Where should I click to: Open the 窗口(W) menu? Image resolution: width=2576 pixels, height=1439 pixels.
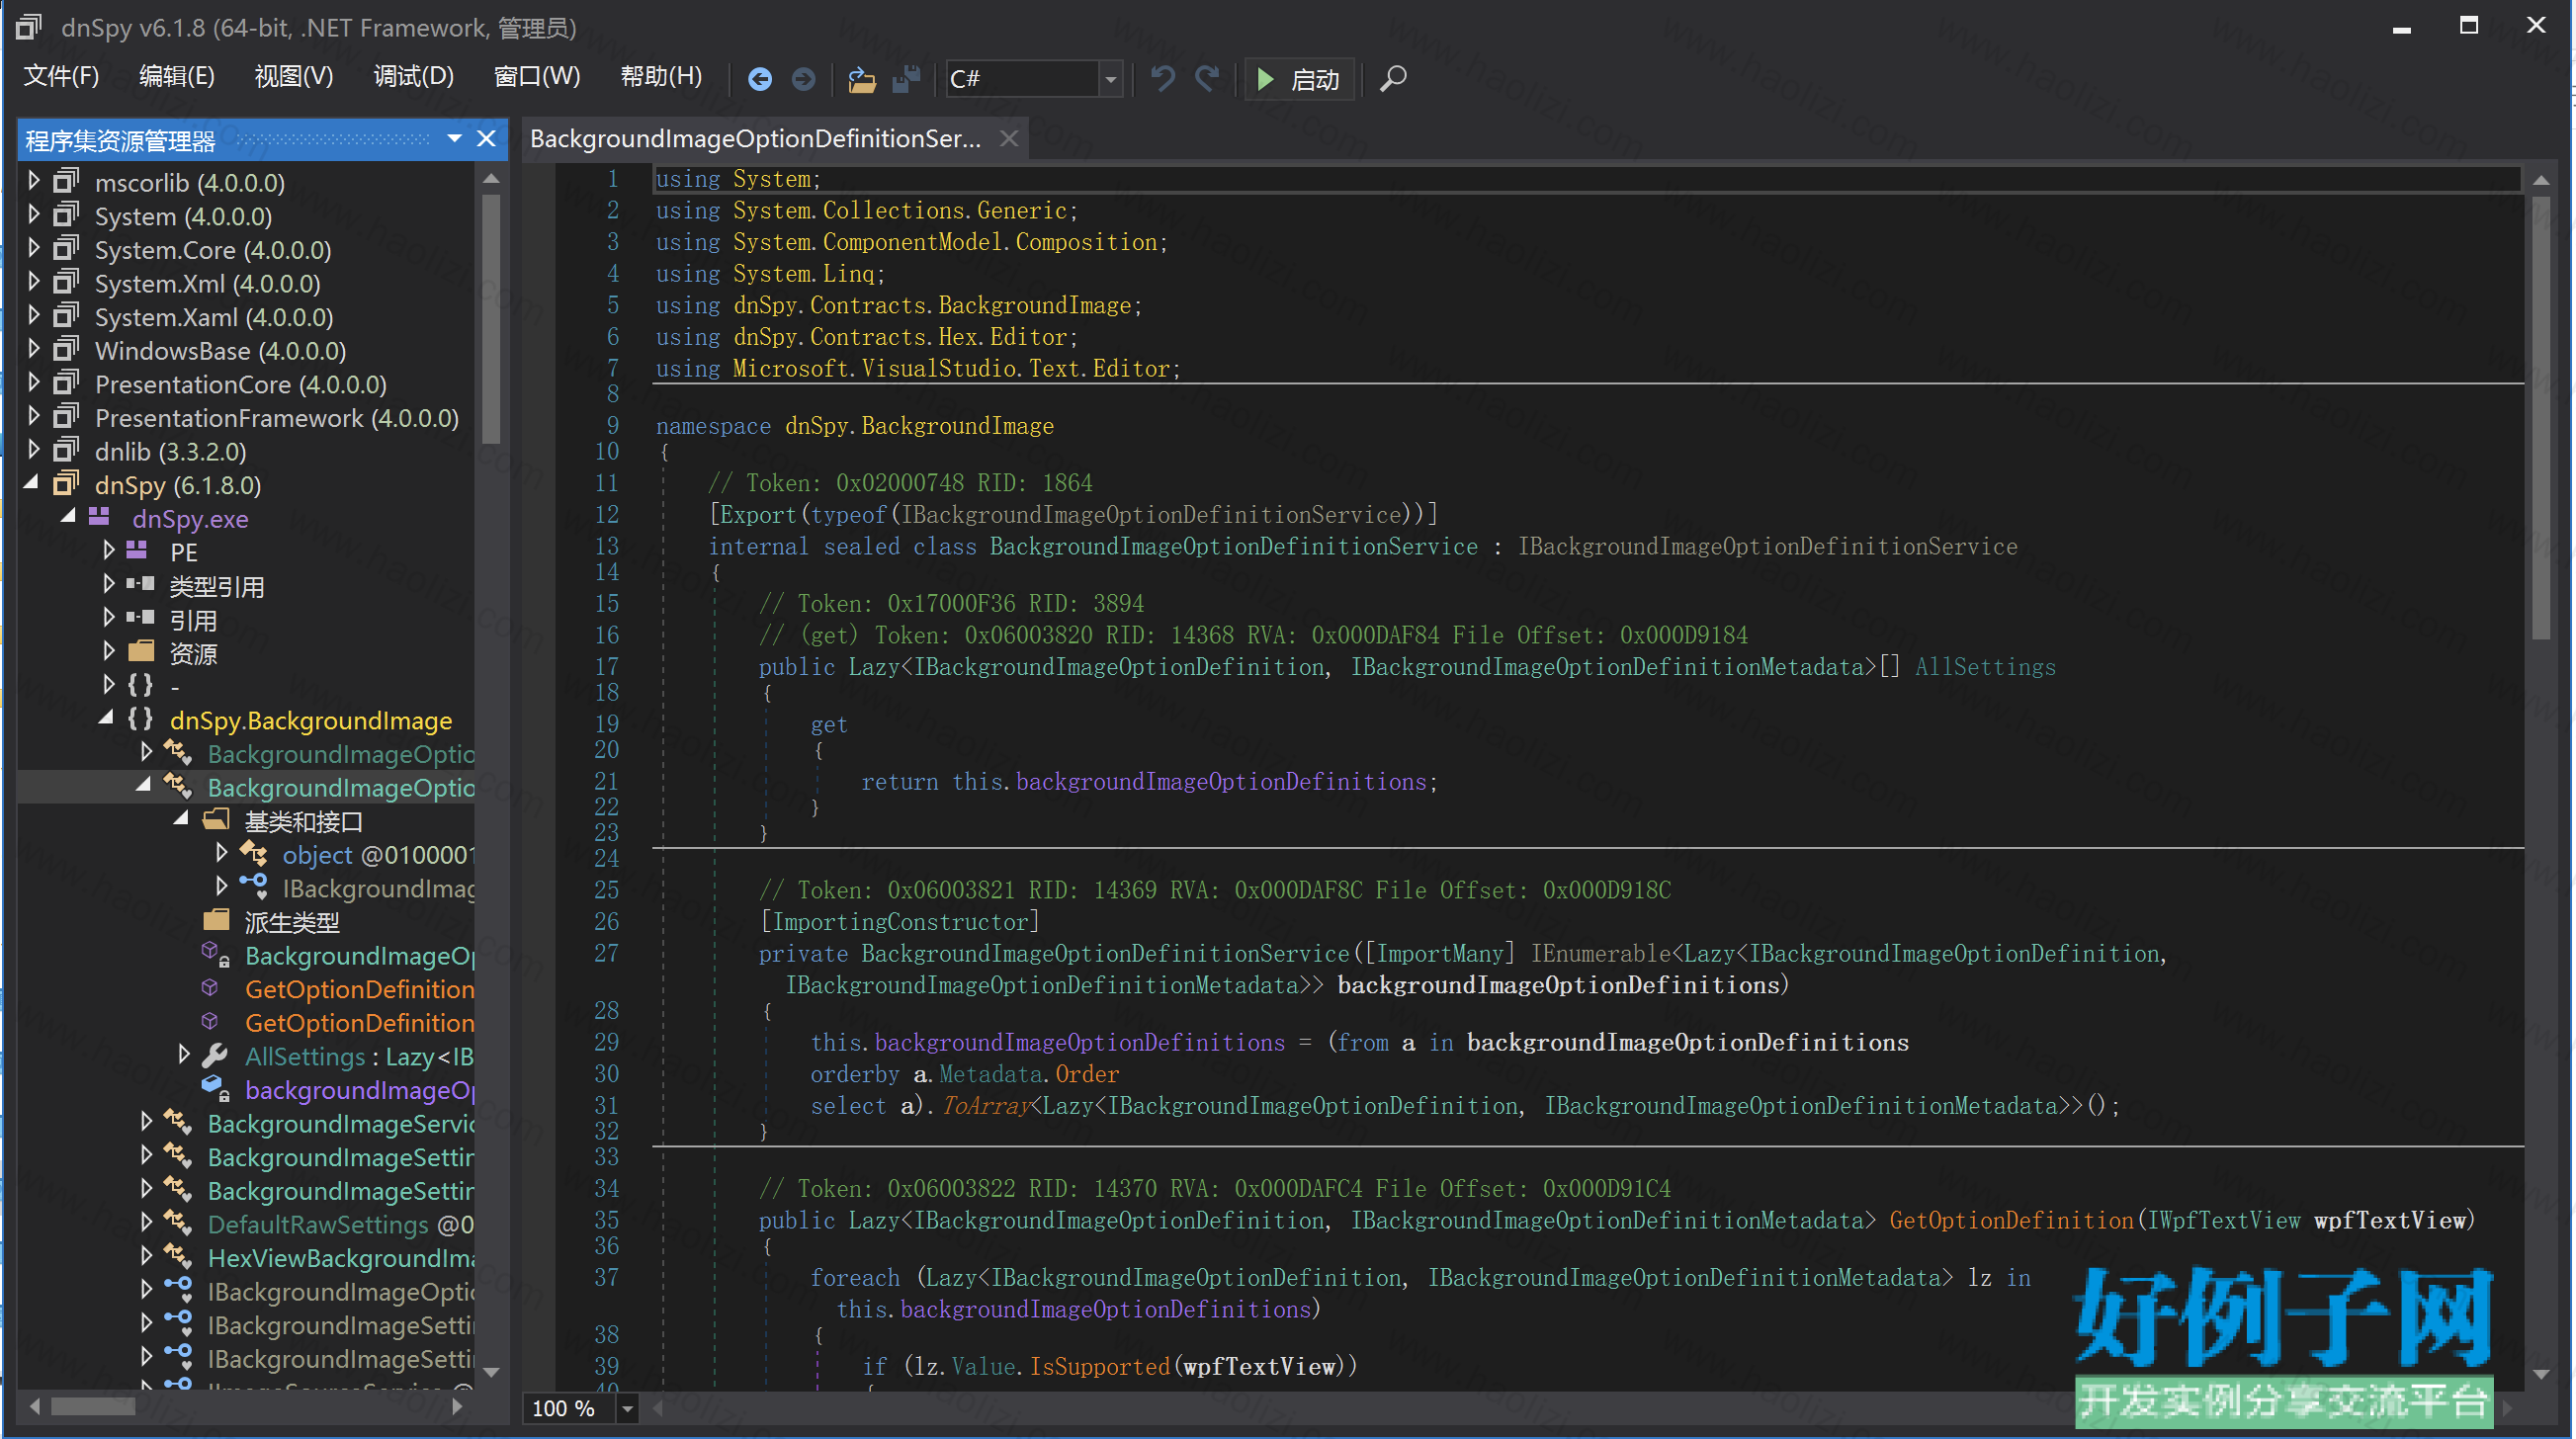coord(537,76)
